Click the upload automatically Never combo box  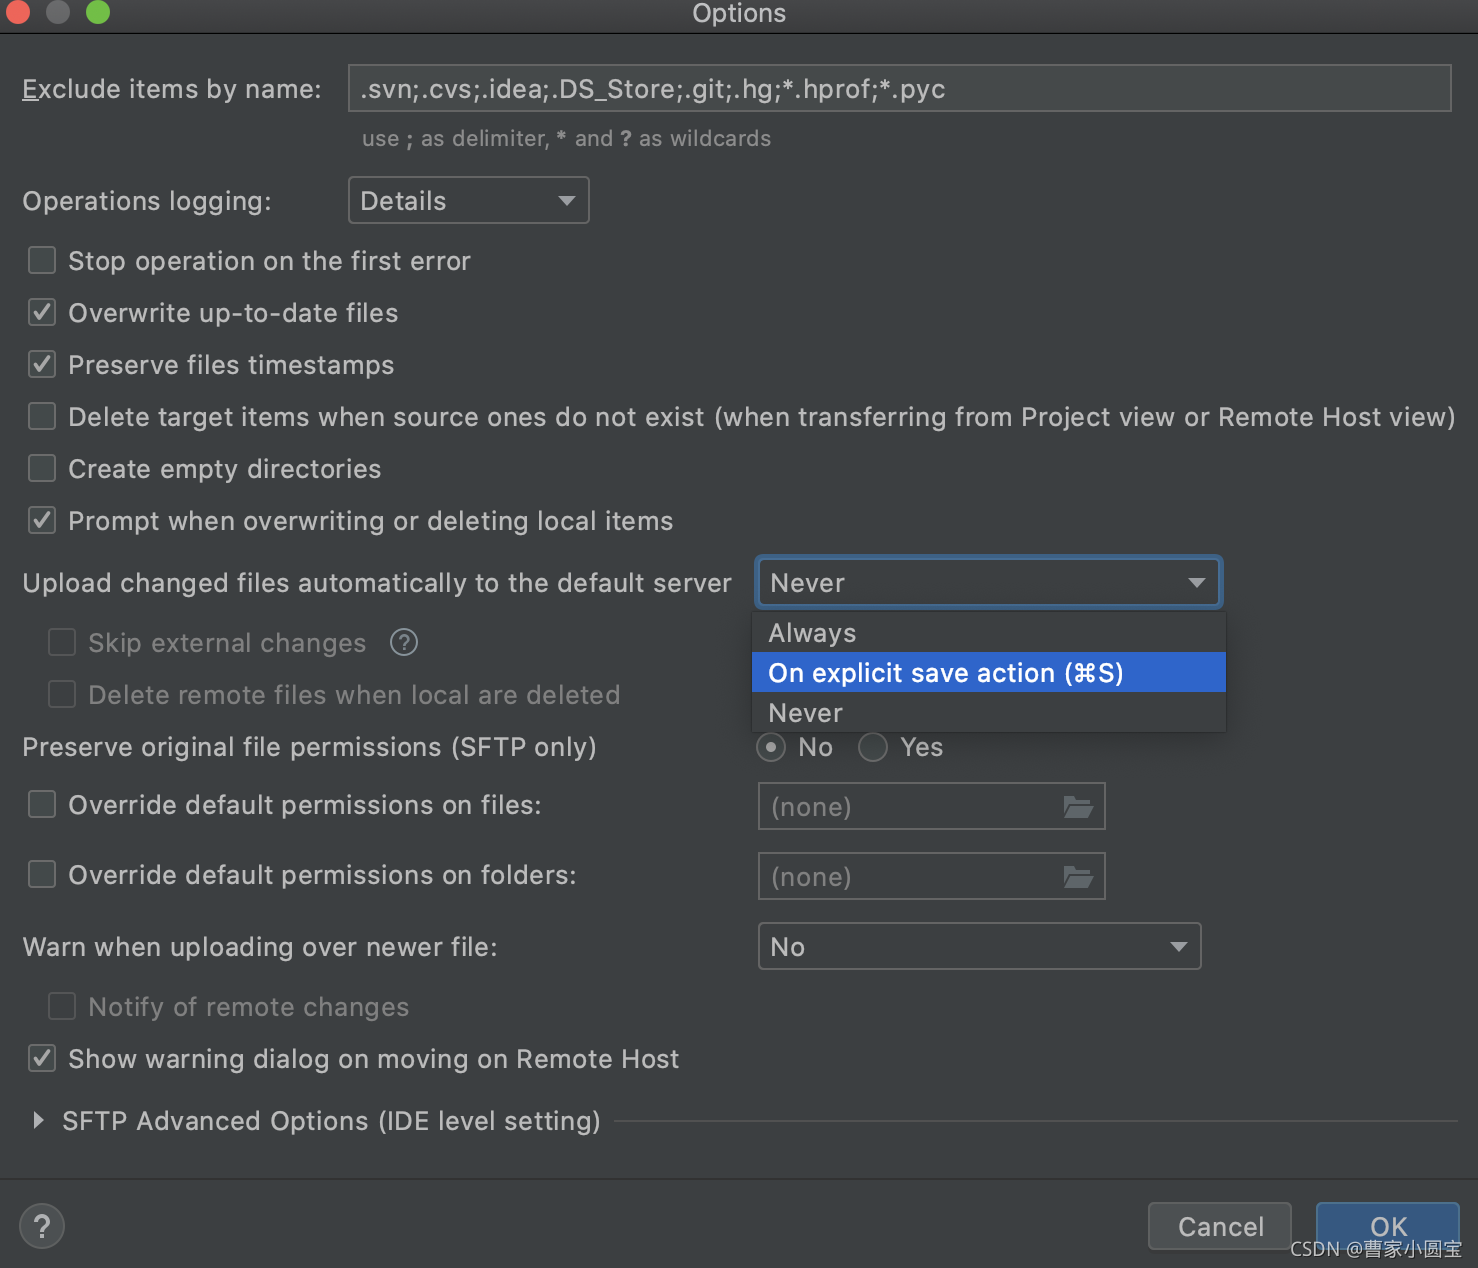click(988, 582)
